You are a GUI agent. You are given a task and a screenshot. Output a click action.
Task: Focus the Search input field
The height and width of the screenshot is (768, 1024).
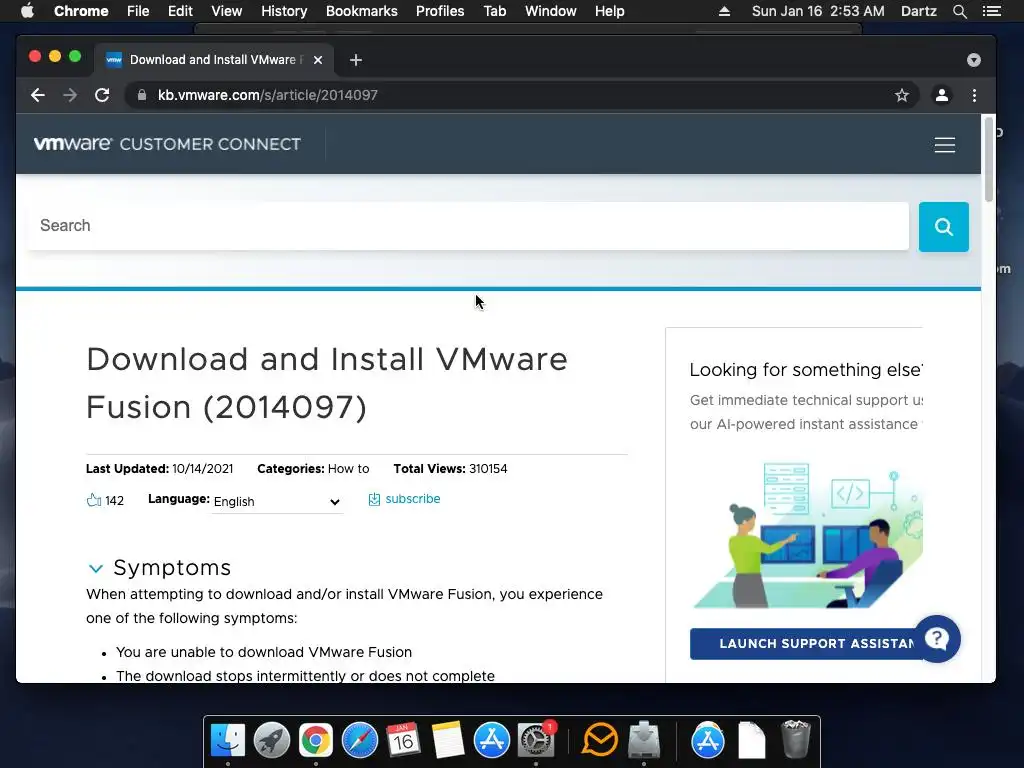tap(468, 226)
